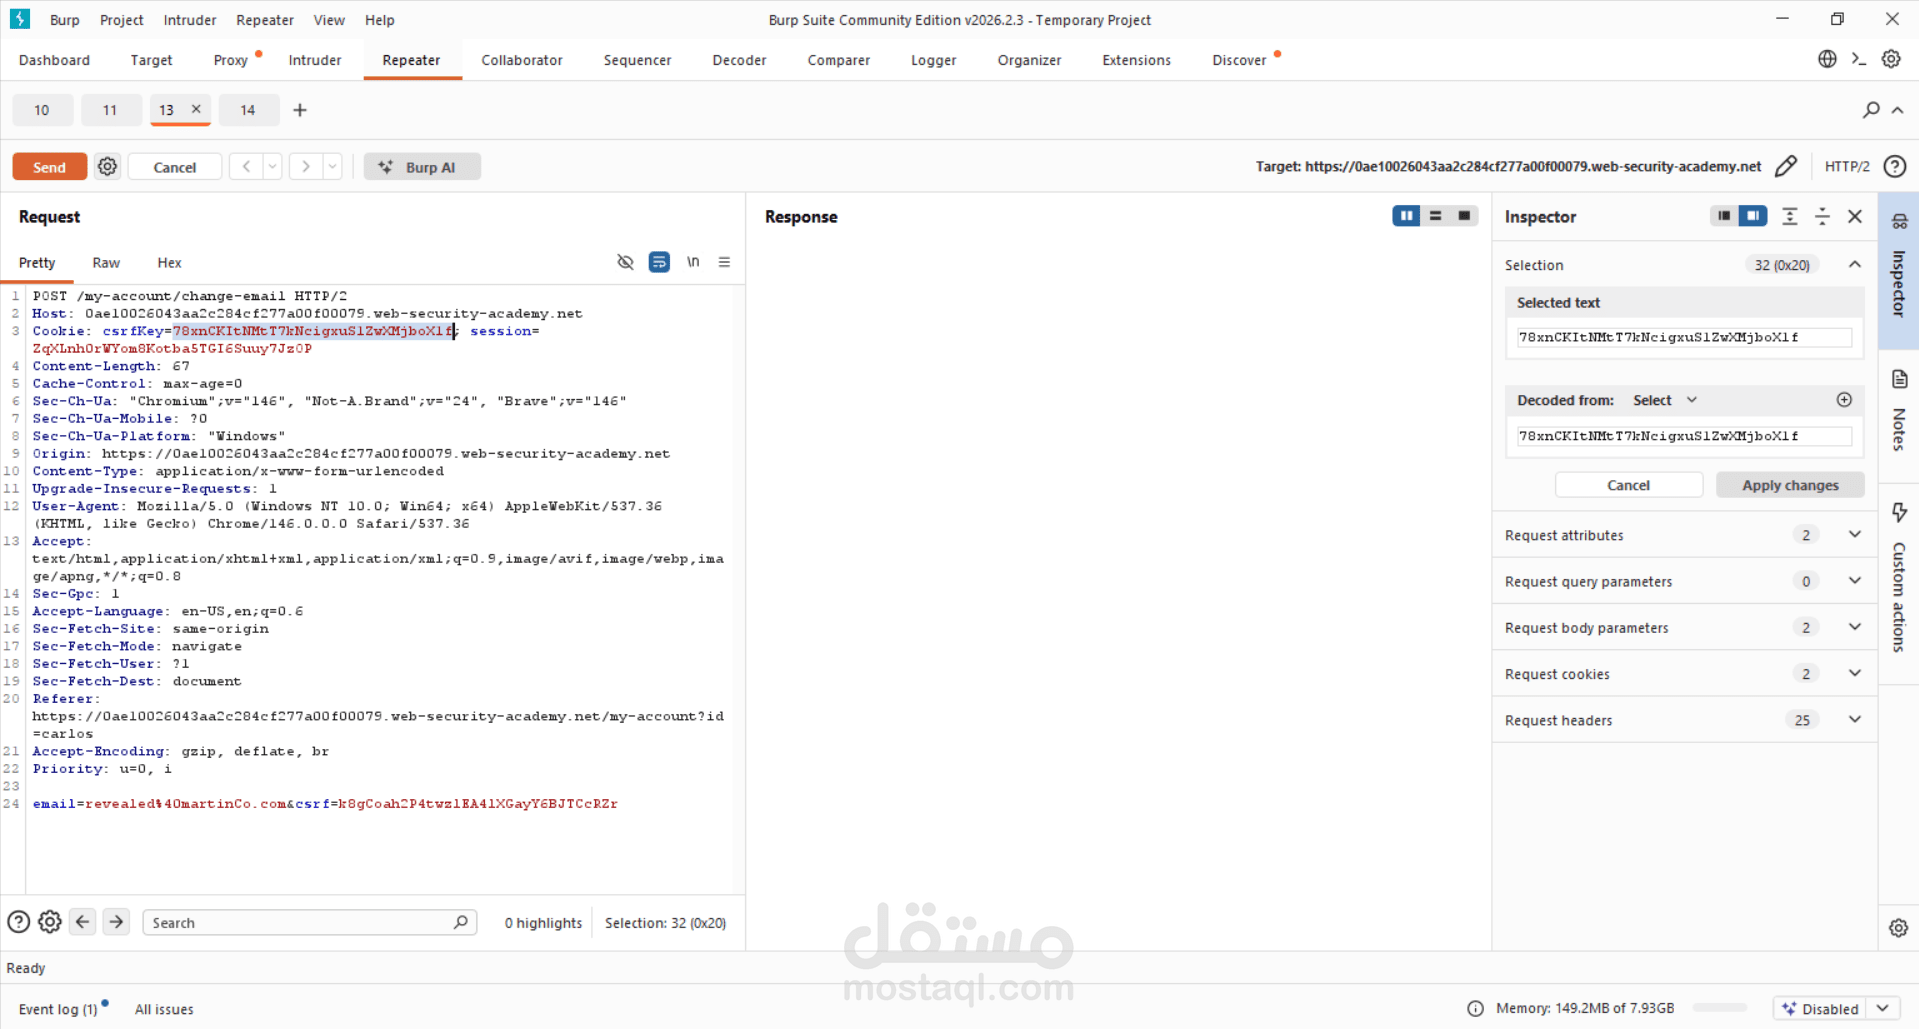Collapse all Inspector sections
This screenshot has width=1919, height=1029.
tap(1822, 216)
